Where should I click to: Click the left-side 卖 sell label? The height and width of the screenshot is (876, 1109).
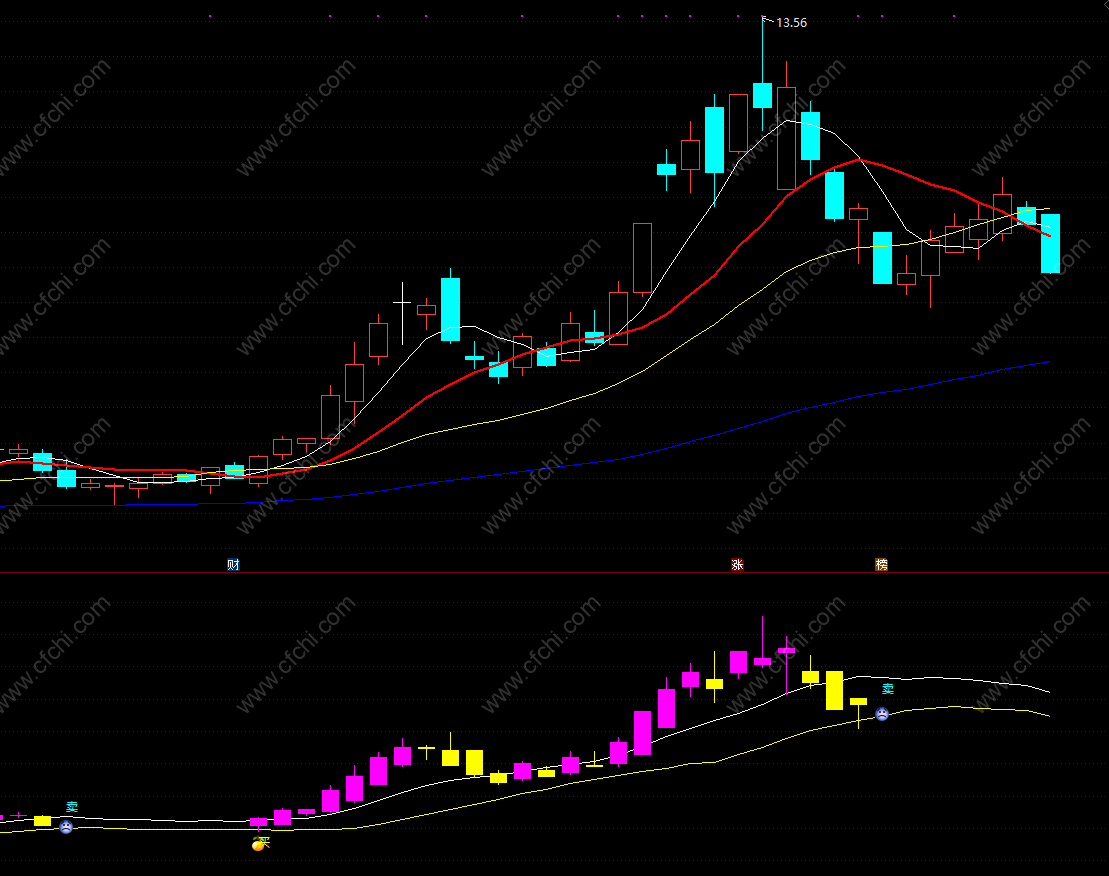coord(72,807)
